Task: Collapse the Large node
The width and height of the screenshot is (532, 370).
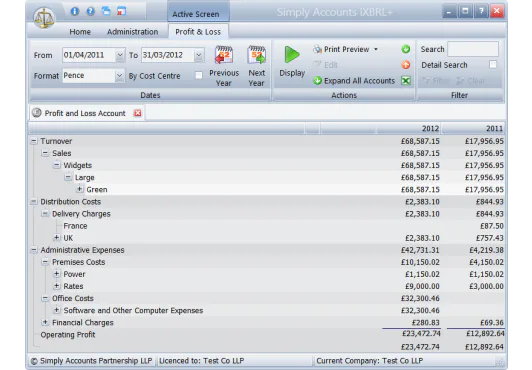Action: (68, 177)
